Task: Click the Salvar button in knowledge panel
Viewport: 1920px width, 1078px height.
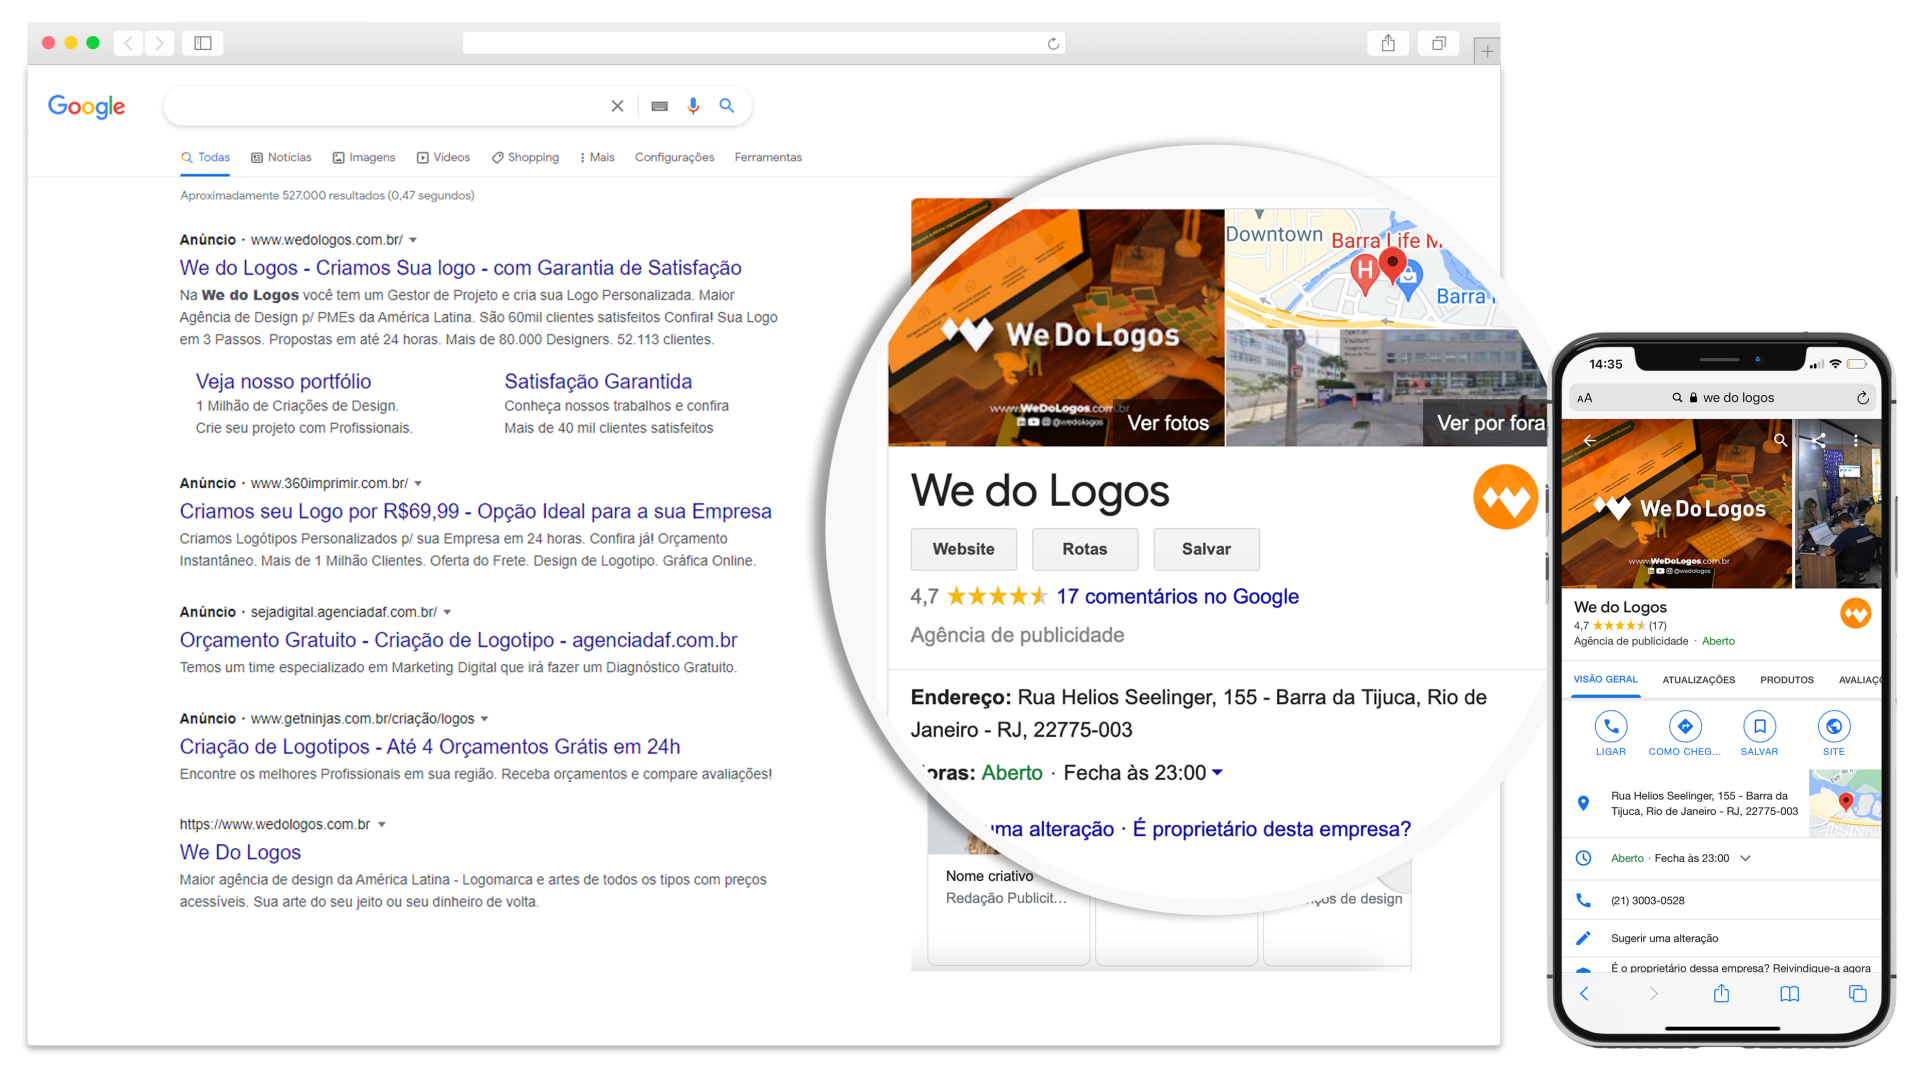Action: coord(1206,549)
